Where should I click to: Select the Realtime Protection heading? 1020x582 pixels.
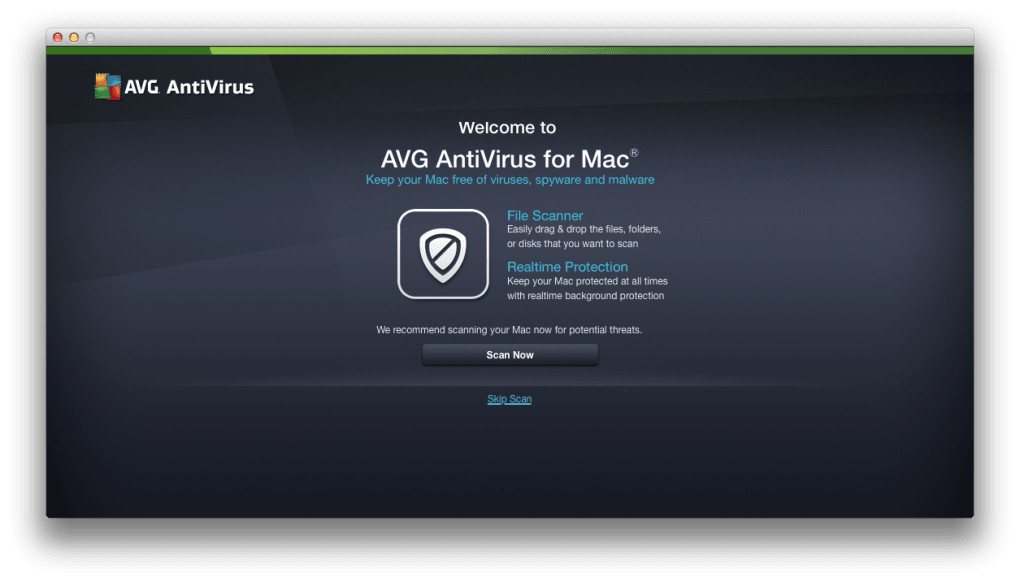click(x=567, y=267)
